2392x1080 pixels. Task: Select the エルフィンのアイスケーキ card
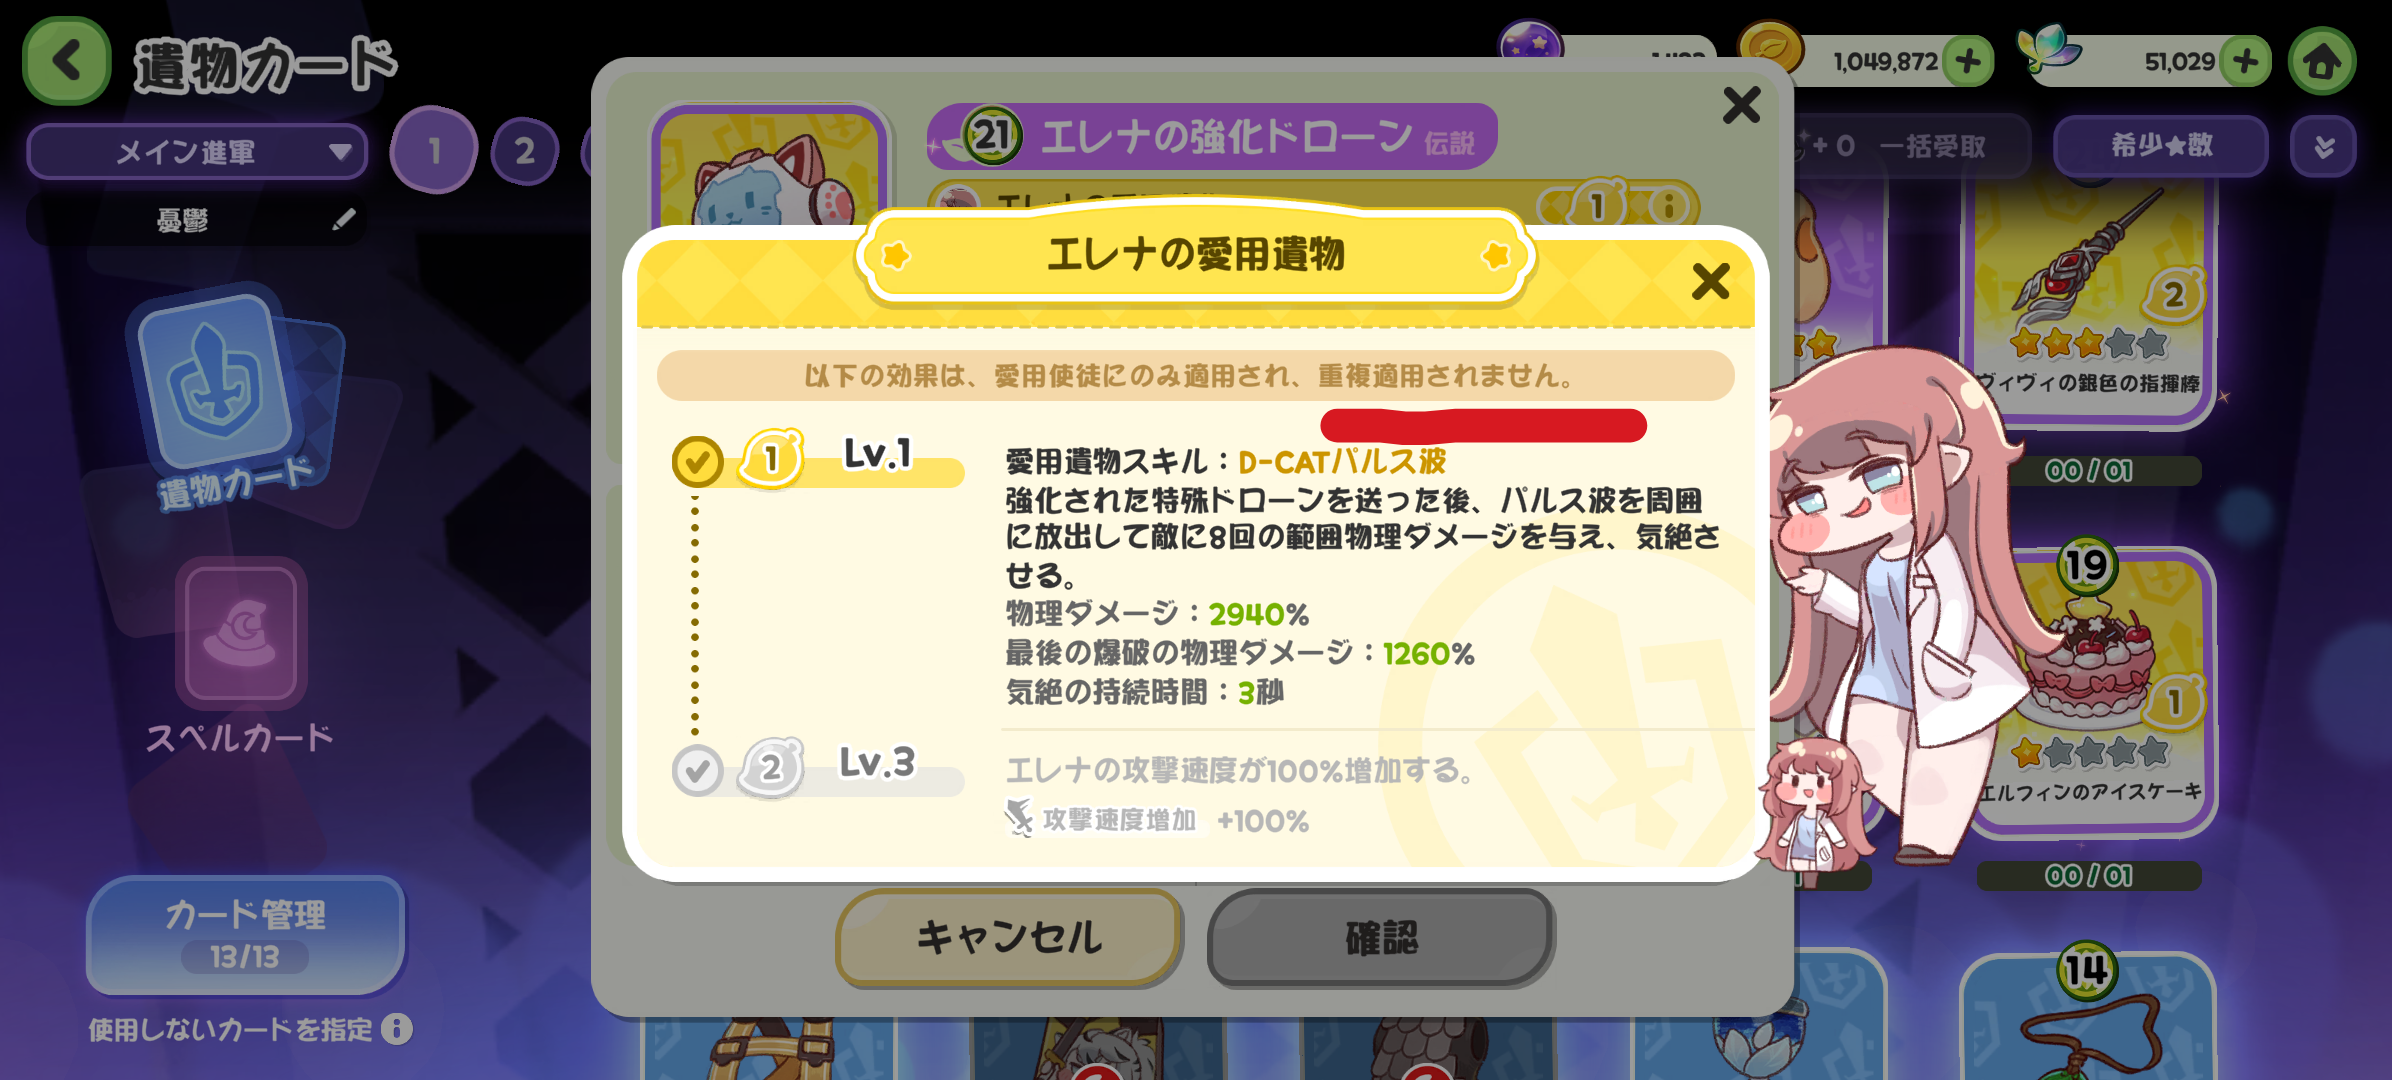point(2090,690)
